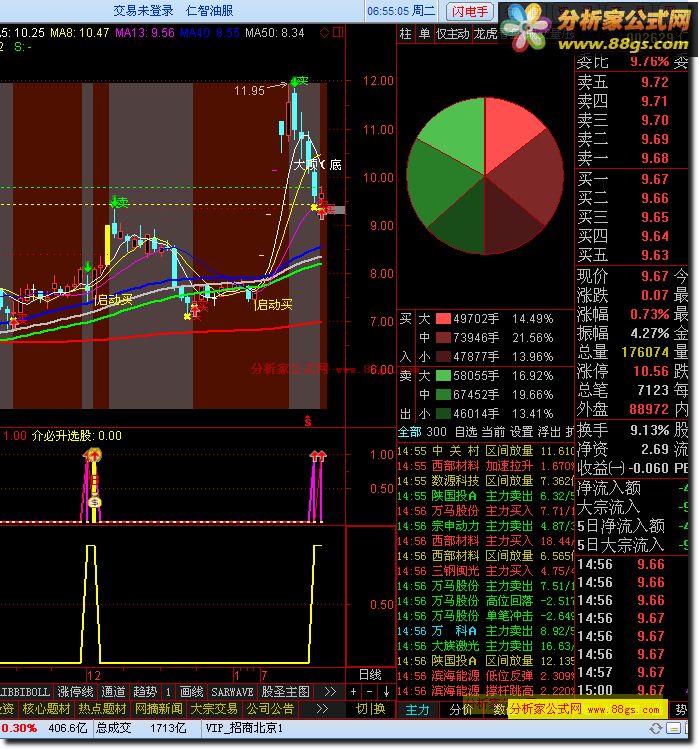Image resolution: width=700 pixels, height=750 pixels.
Task: Open the 日线 period selector
Action: pyautogui.click(x=370, y=675)
